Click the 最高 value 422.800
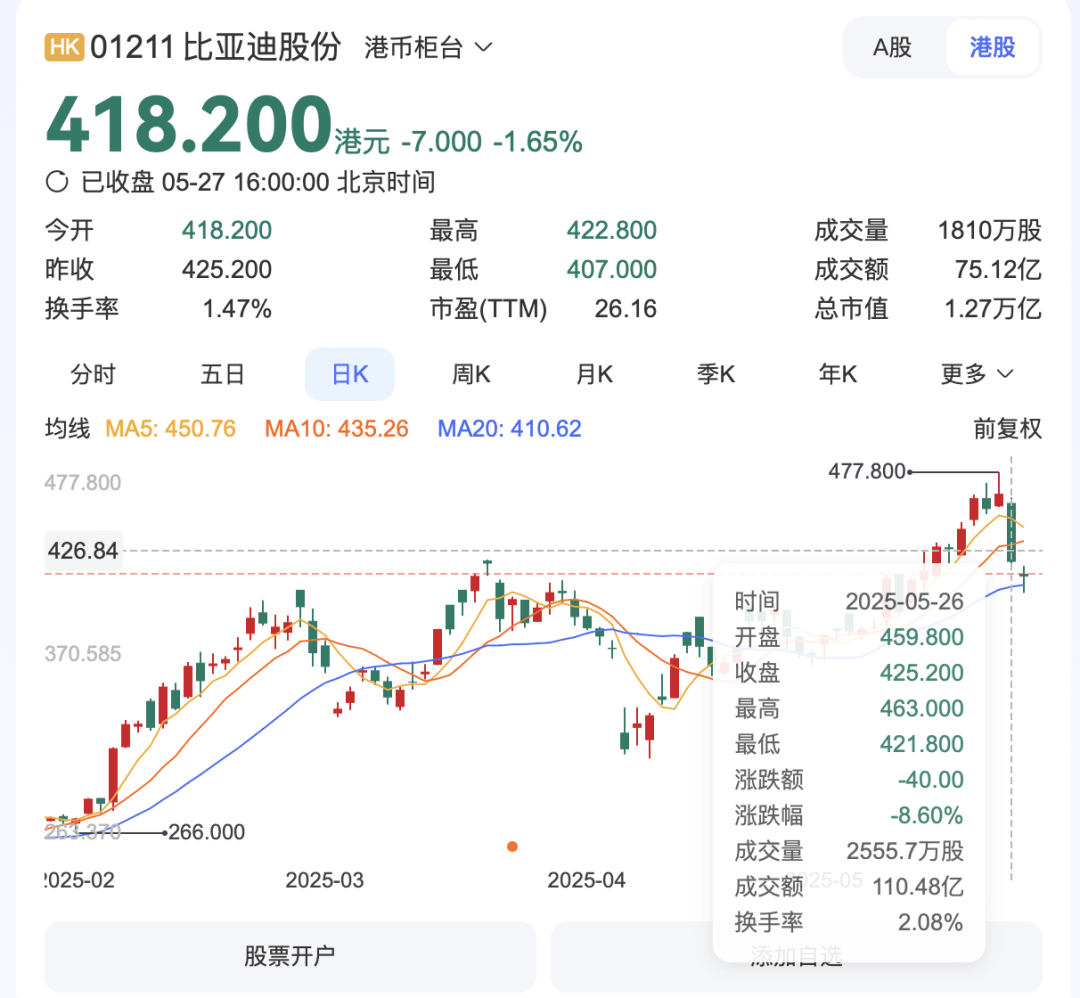The width and height of the screenshot is (1080, 998). pos(612,230)
